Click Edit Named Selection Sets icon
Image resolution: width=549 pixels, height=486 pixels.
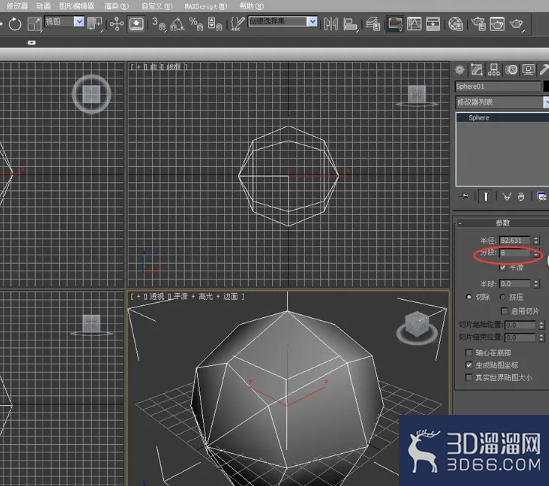237,24
